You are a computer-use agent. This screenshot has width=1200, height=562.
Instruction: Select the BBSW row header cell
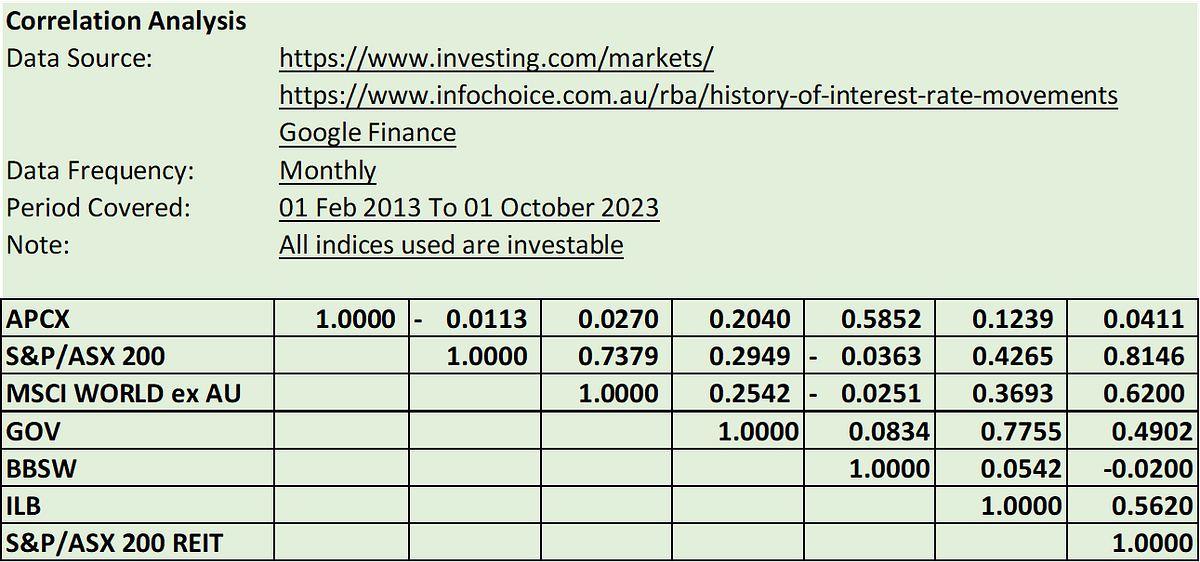click(x=138, y=468)
